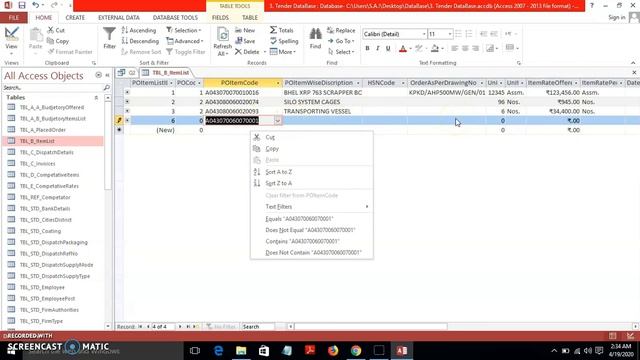Open File Explorer from taskbar

point(241,351)
